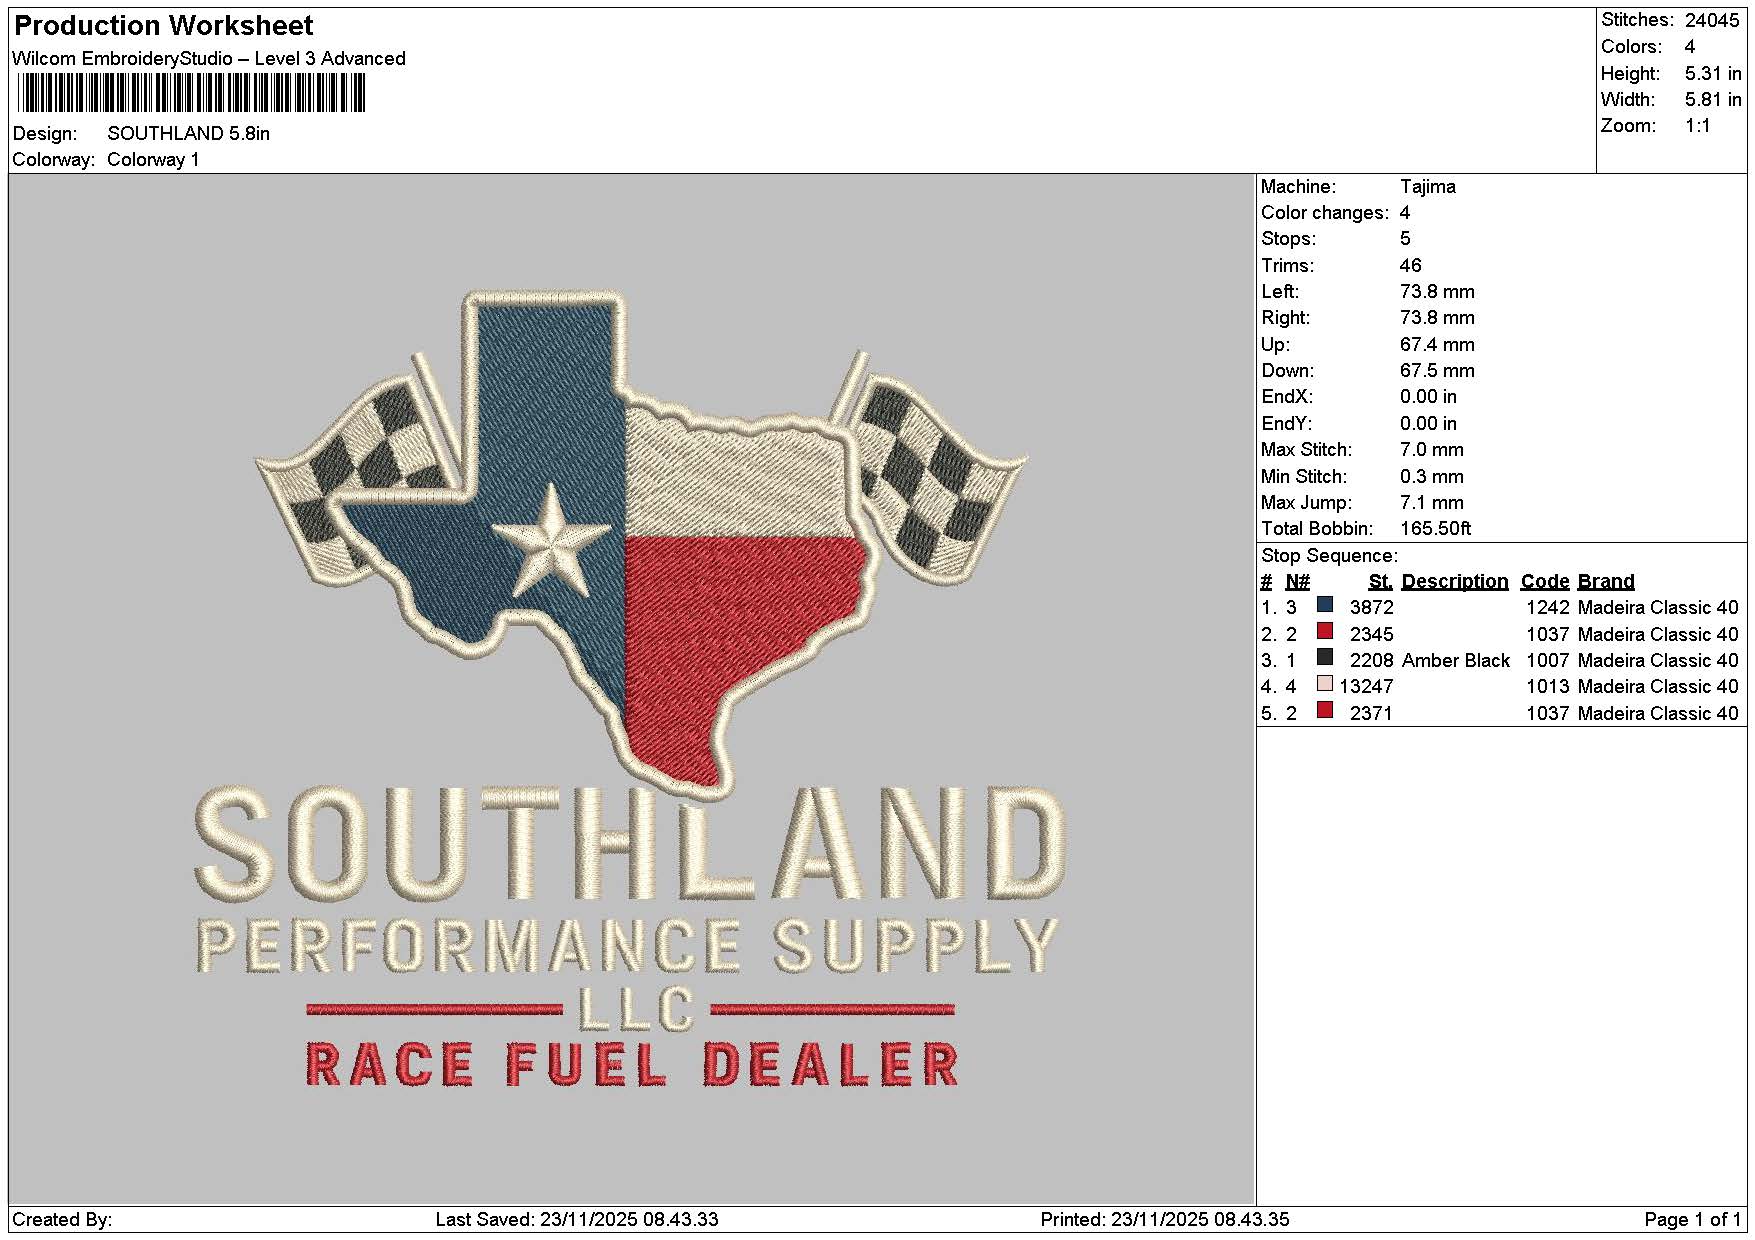Click the Up value '67.4 mm'

point(1437,345)
